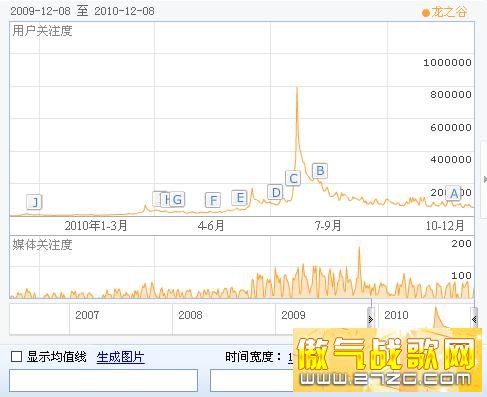Image resolution: width=487 pixels, height=397 pixels.
Task: Click the 800000 axis value
Action: (451, 94)
